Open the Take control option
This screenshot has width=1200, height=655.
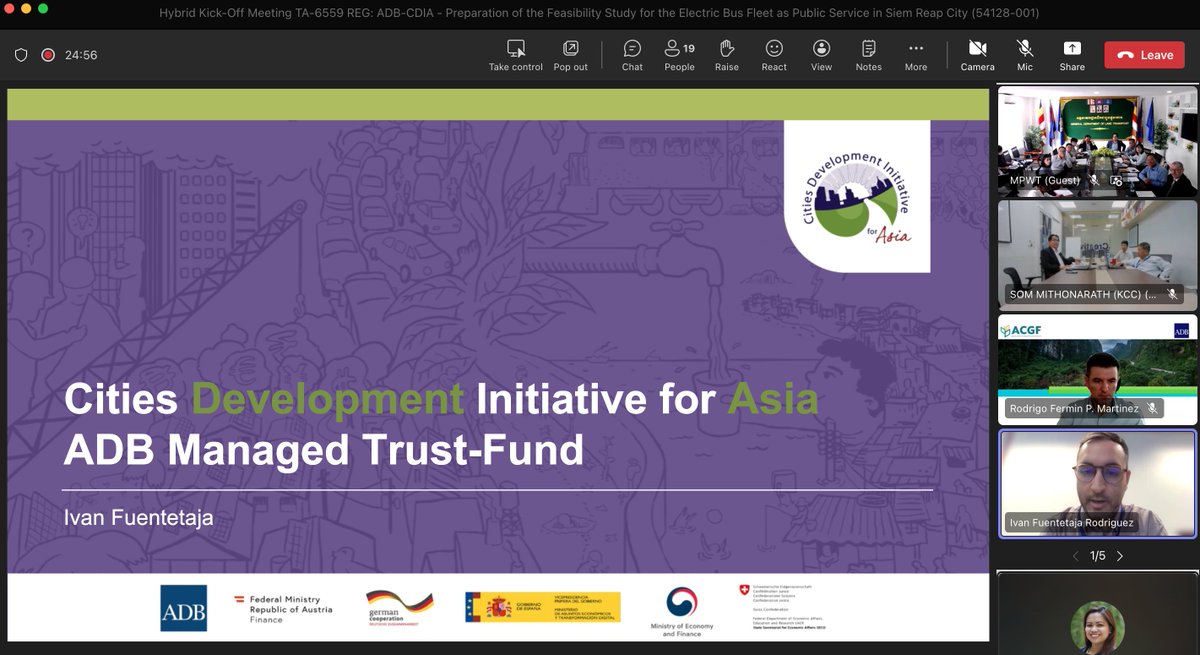click(x=516, y=55)
